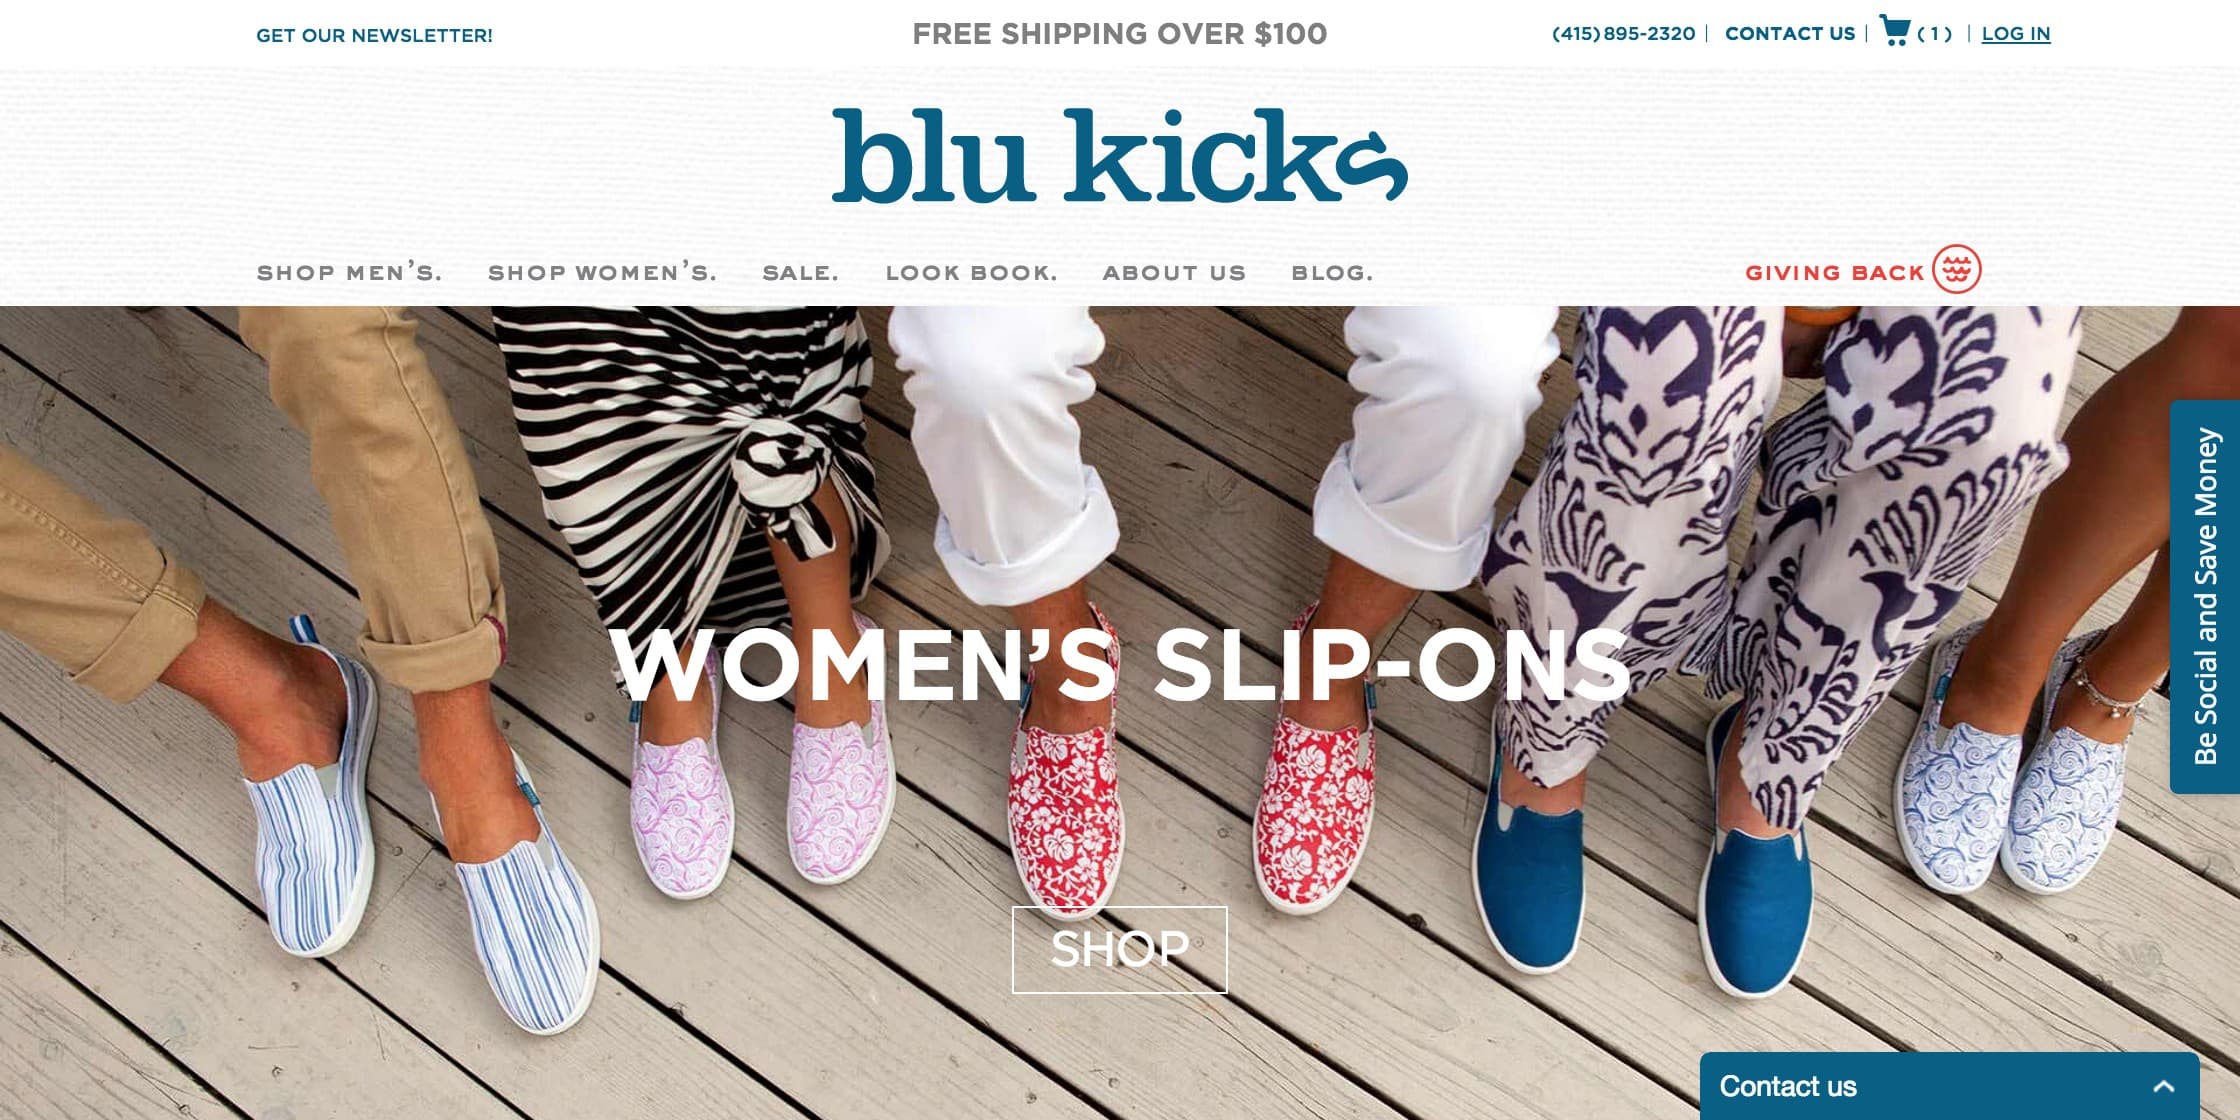Screen dimensions: 2240x1120
Task: Open the shopping cart icon
Action: click(x=1894, y=31)
